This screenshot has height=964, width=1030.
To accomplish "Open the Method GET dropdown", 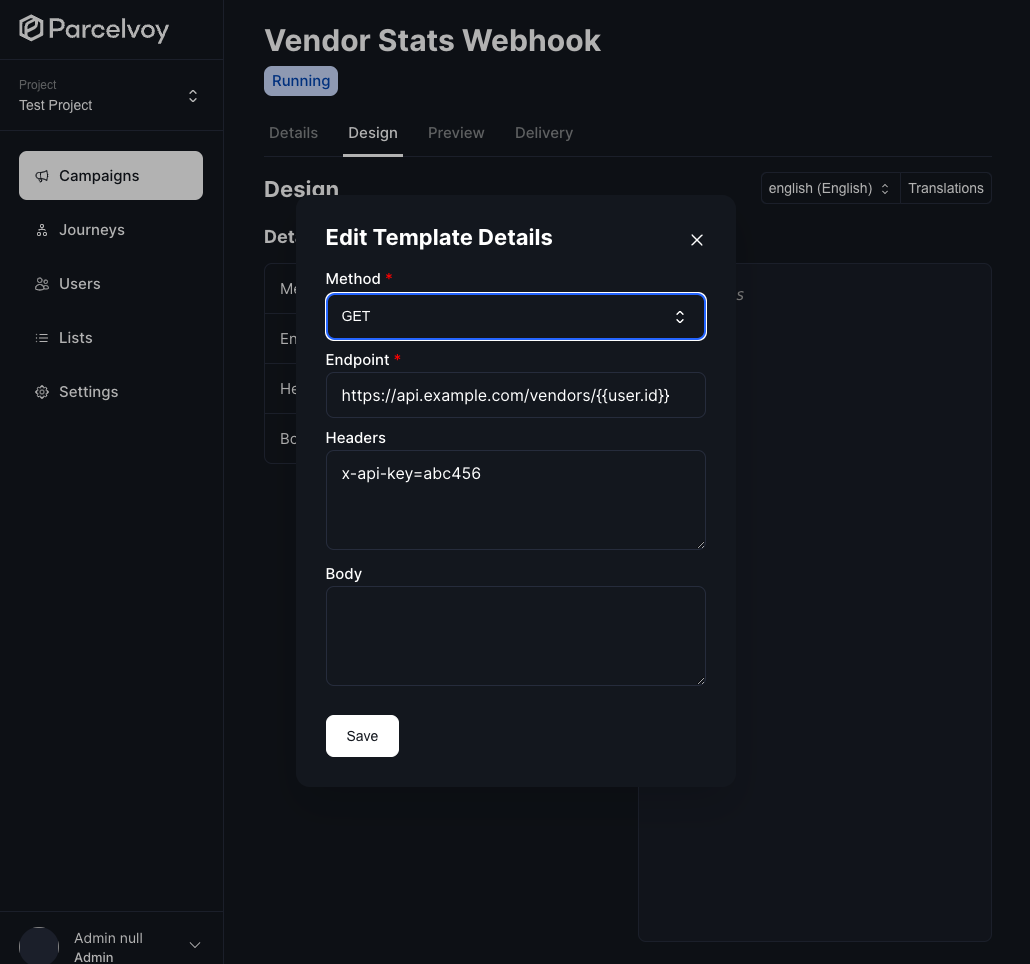I will 515,316.
